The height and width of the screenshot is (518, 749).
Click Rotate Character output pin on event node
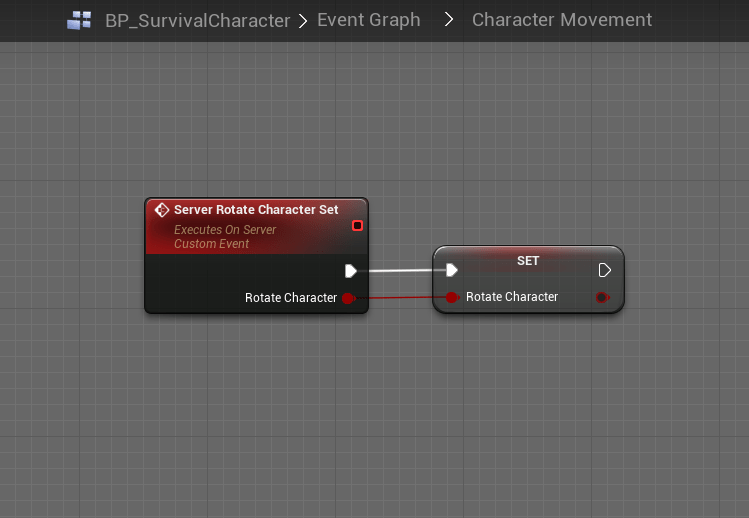click(x=348, y=298)
